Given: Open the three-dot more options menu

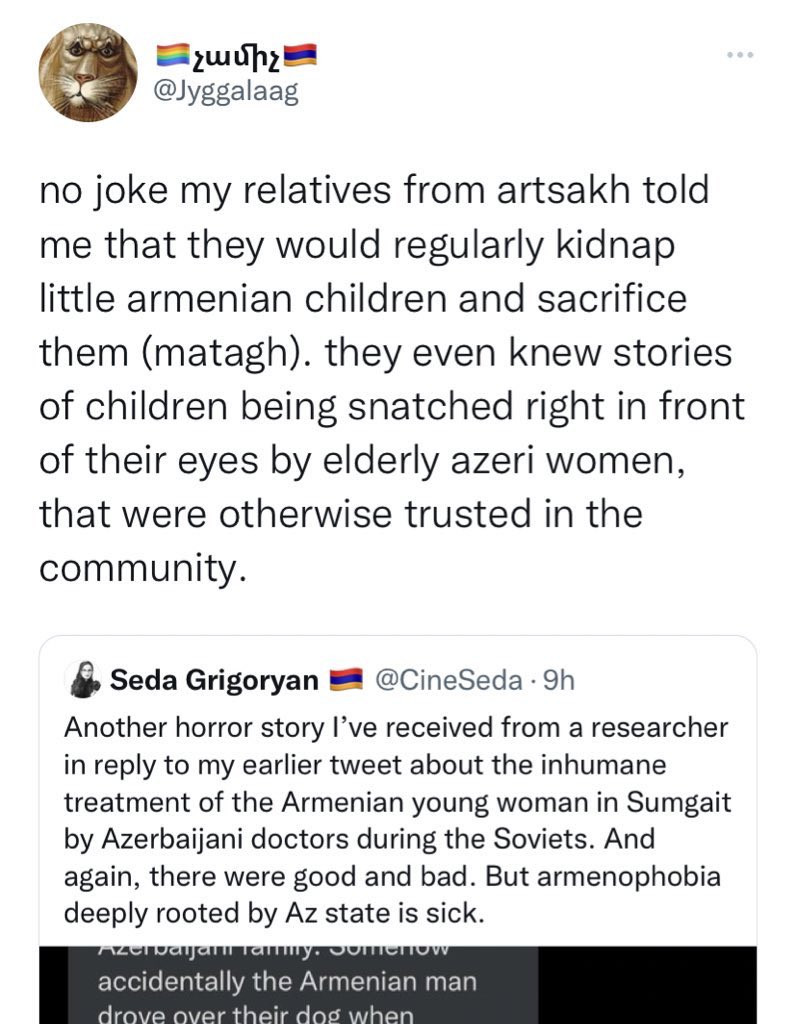Looking at the screenshot, I should point(740,54).
